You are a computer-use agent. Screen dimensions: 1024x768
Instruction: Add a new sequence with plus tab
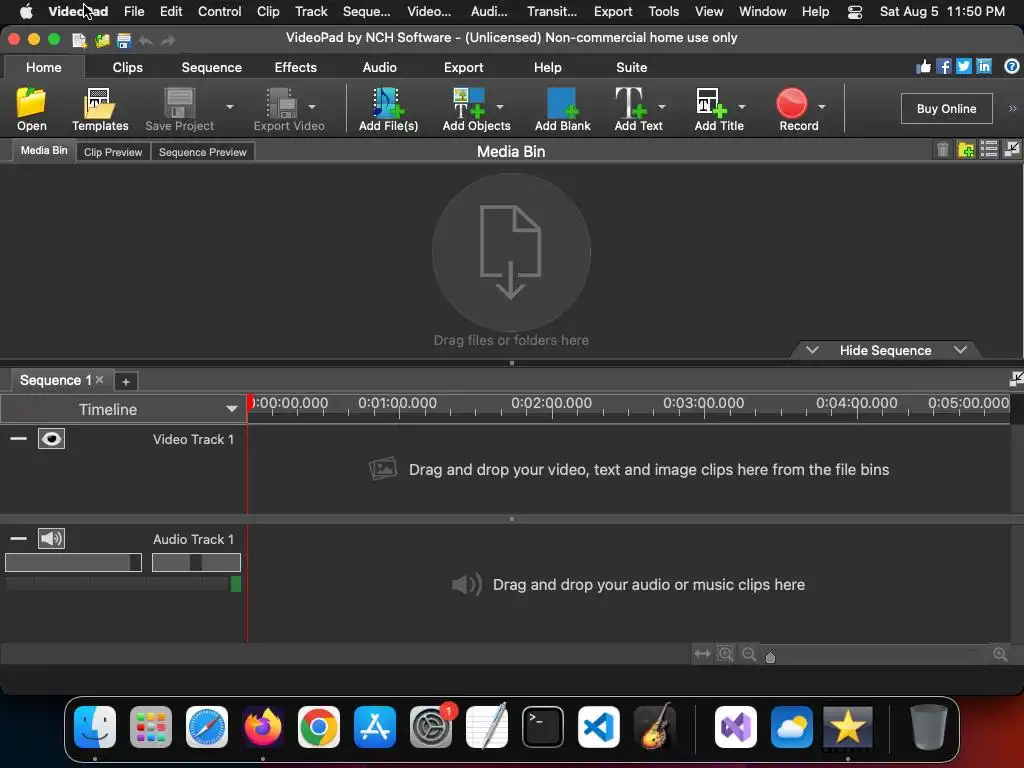125,381
